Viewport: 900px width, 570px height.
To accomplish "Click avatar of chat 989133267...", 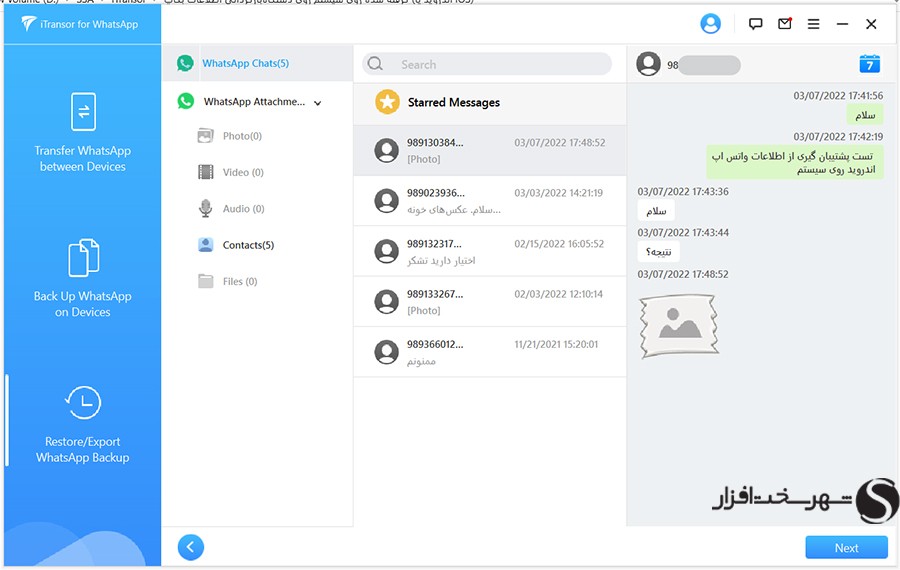I will coord(386,302).
